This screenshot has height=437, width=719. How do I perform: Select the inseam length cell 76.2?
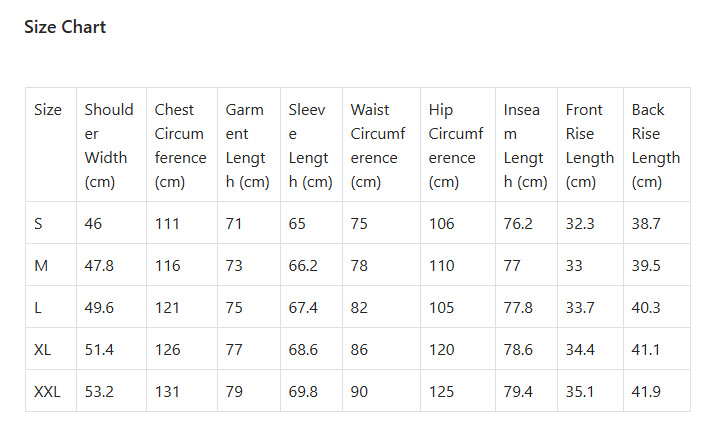(x=518, y=224)
